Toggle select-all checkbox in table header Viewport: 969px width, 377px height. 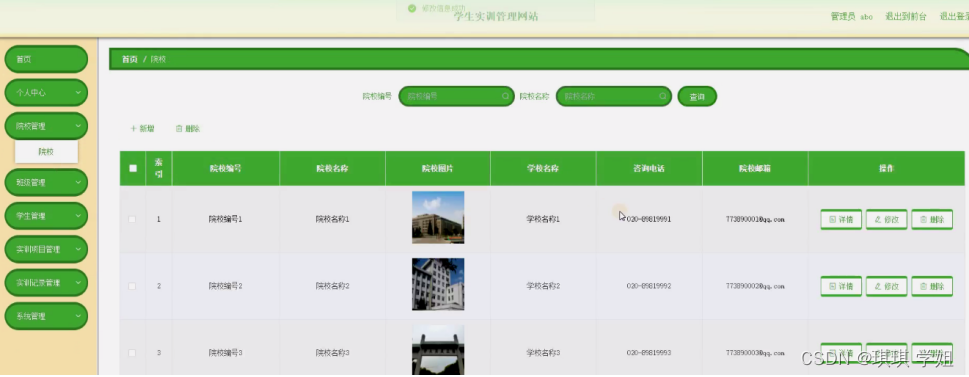point(133,168)
